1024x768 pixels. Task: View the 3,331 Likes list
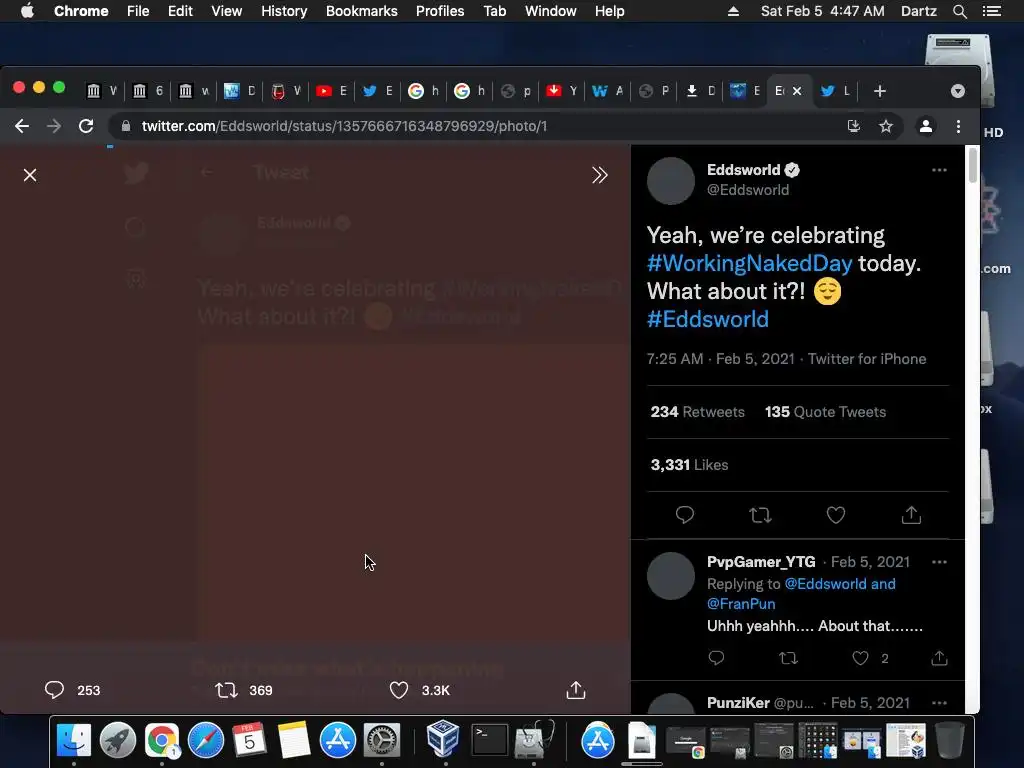pos(689,465)
